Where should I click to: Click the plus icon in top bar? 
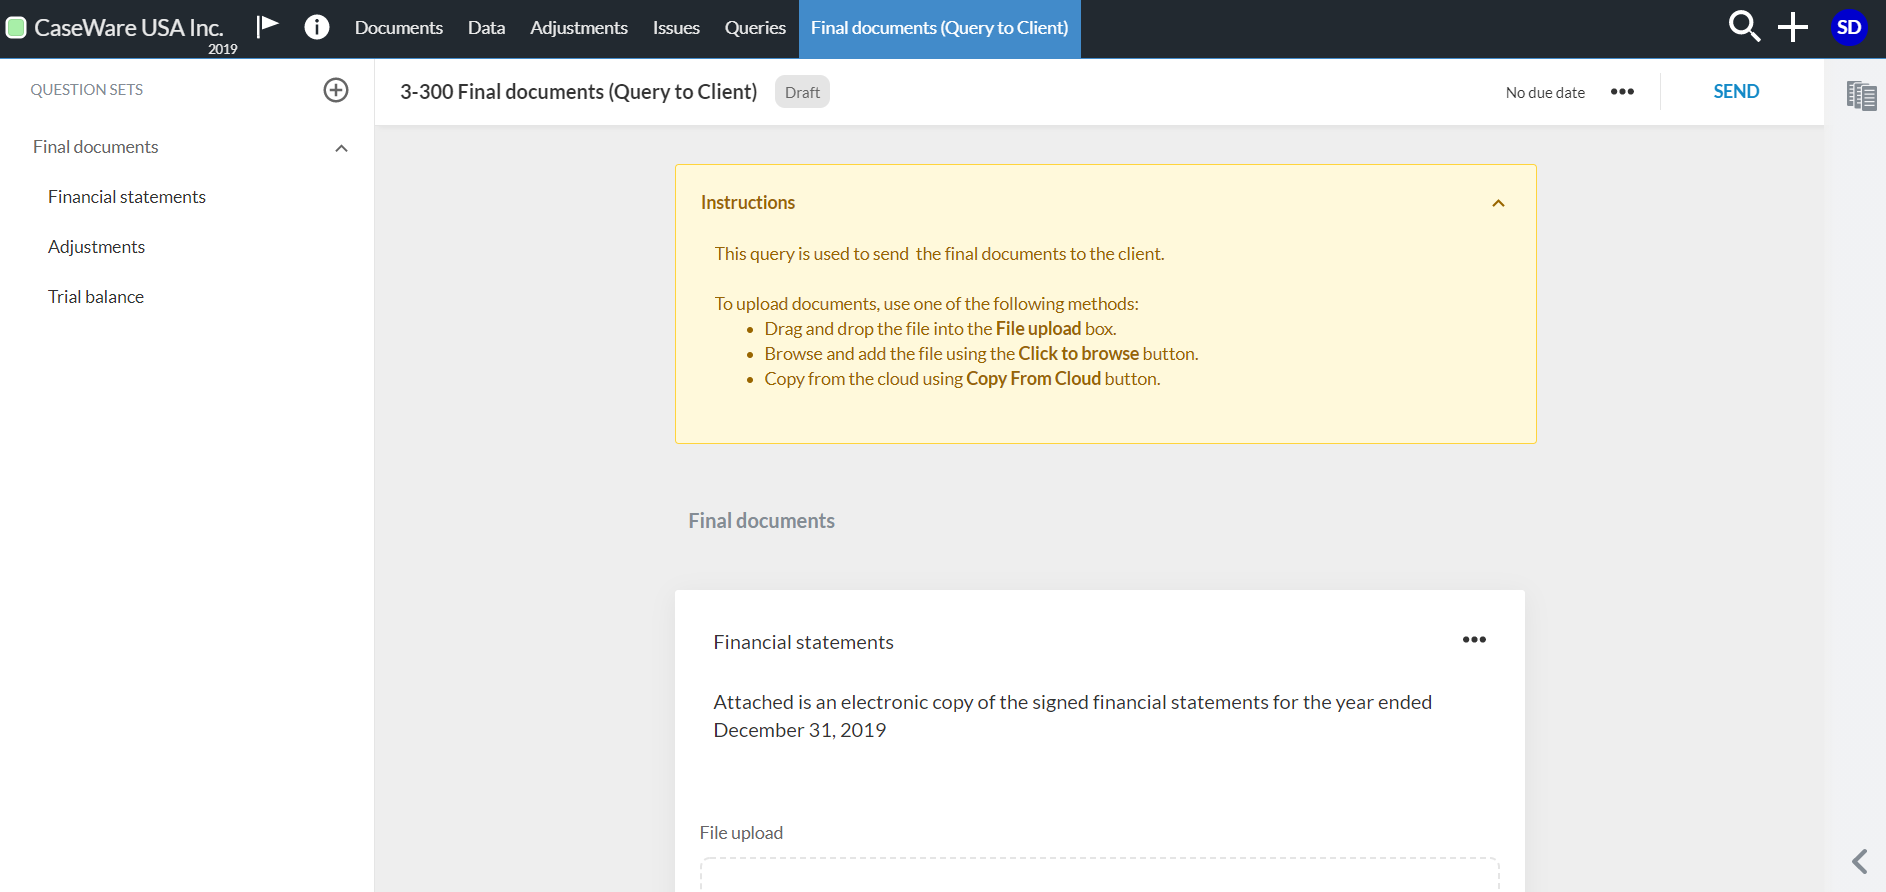1793,27
